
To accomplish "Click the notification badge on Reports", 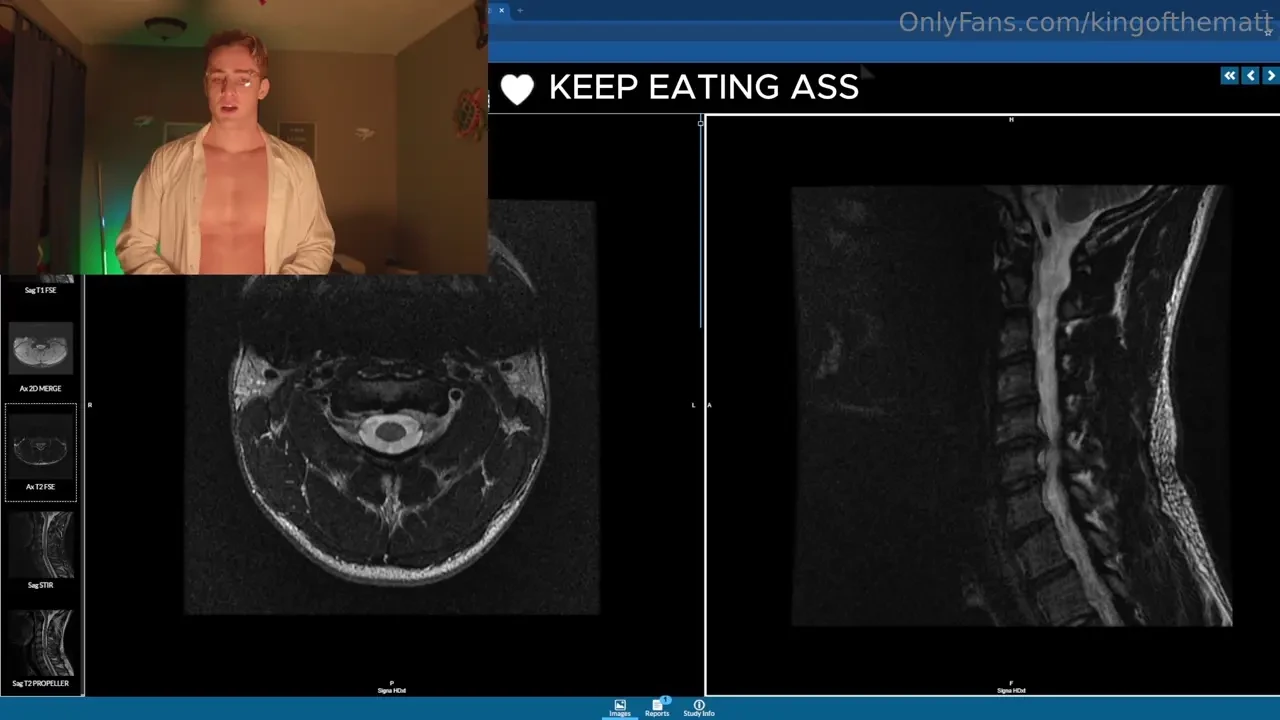I will tap(664, 700).
